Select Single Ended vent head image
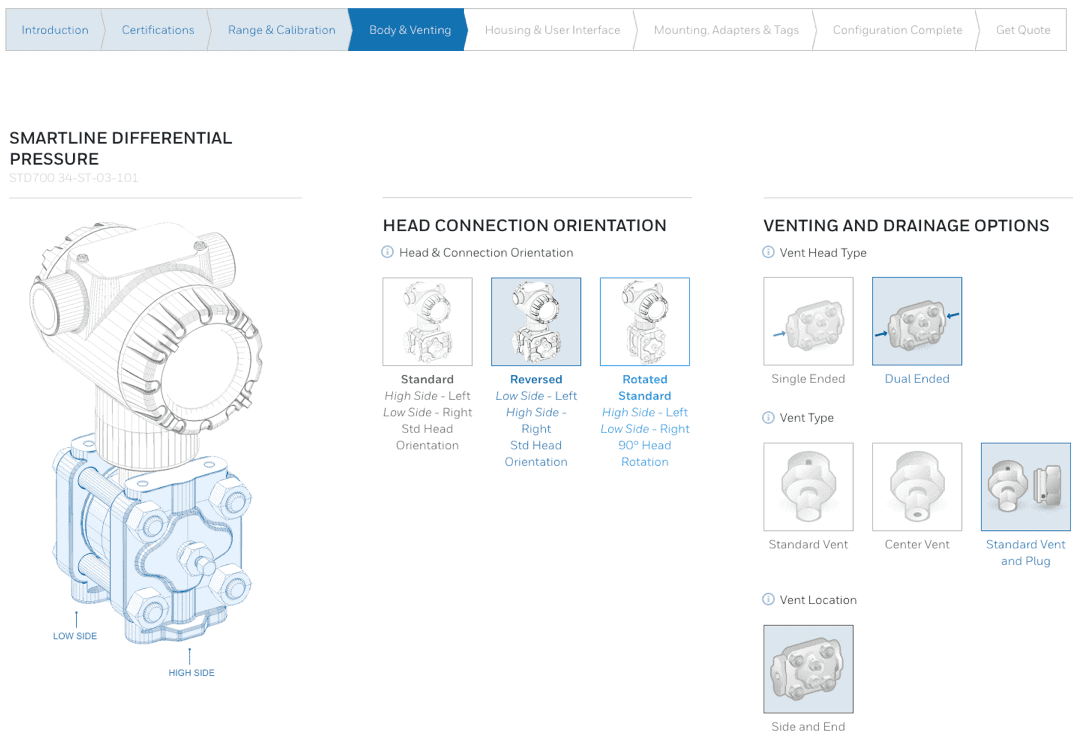The height and width of the screenshot is (738, 1073). click(x=808, y=321)
